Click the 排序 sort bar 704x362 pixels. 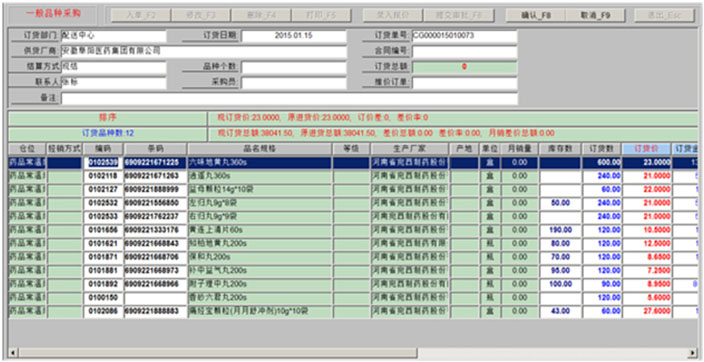click(x=107, y=118)
